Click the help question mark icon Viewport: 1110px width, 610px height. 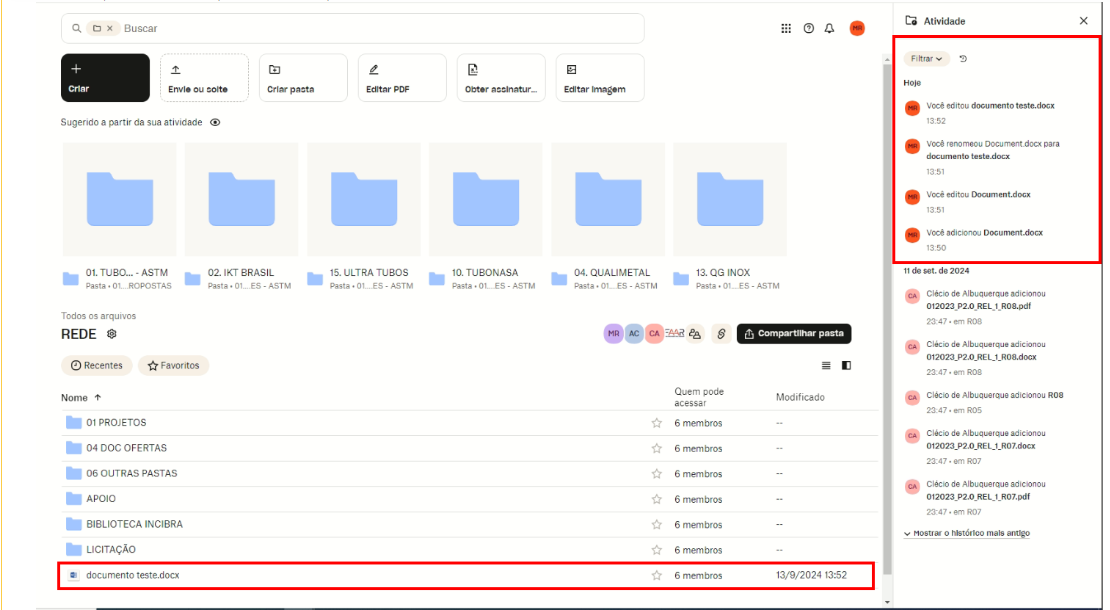pos(808,28)
